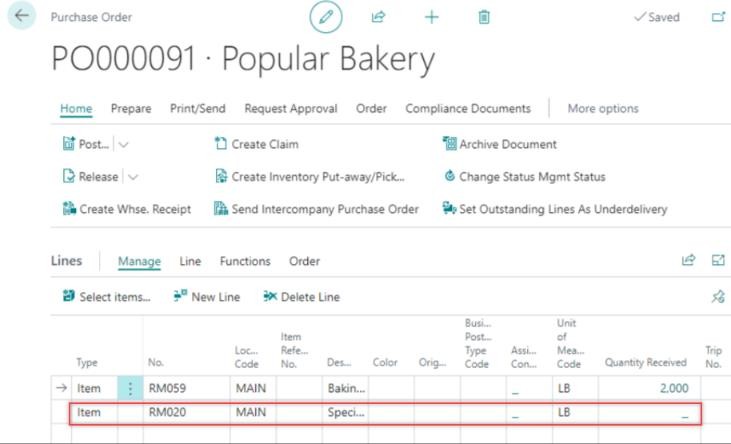Open row options for item RM059
The height and width of the screenshot is (444, 731).
[x=130, y=388]
